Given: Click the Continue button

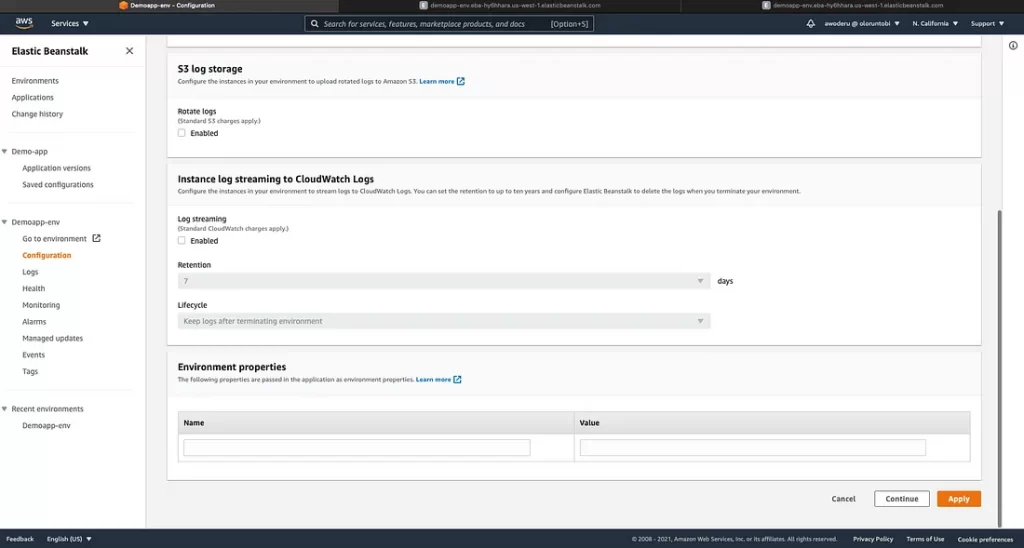Looking at the screenshot, I should click(901, 499).
